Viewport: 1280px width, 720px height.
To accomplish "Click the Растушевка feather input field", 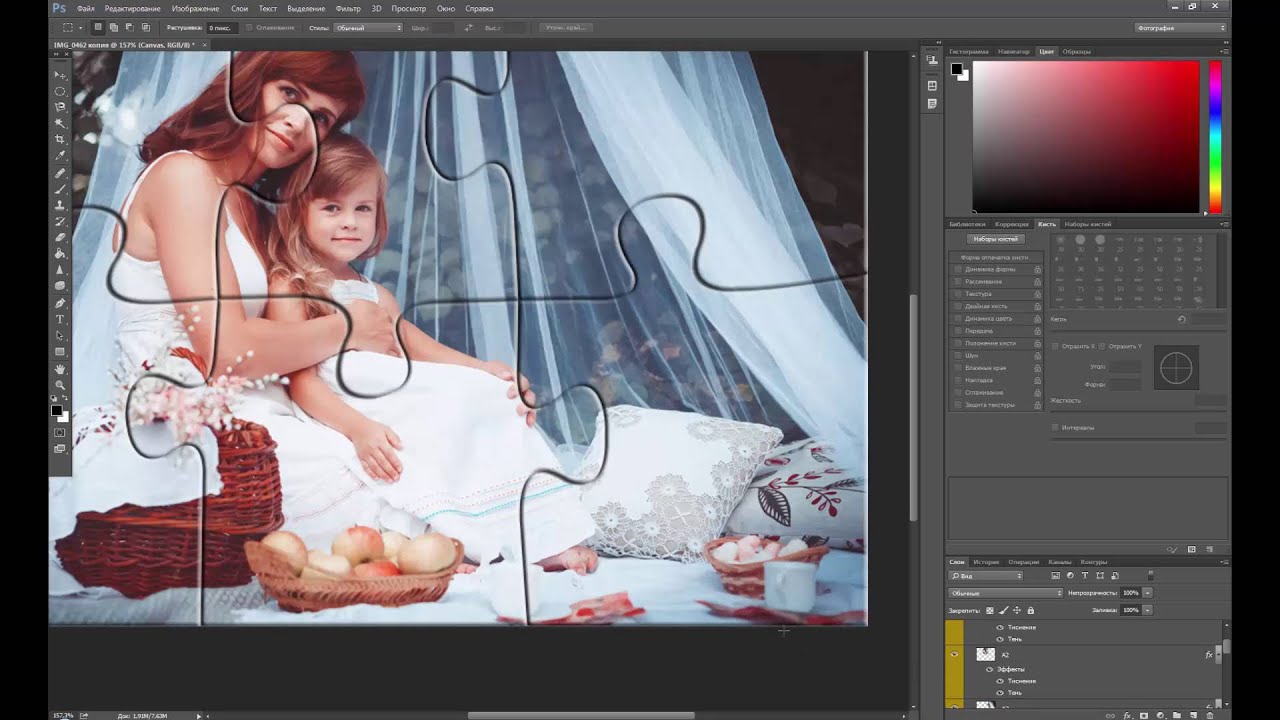I will 220,28.
